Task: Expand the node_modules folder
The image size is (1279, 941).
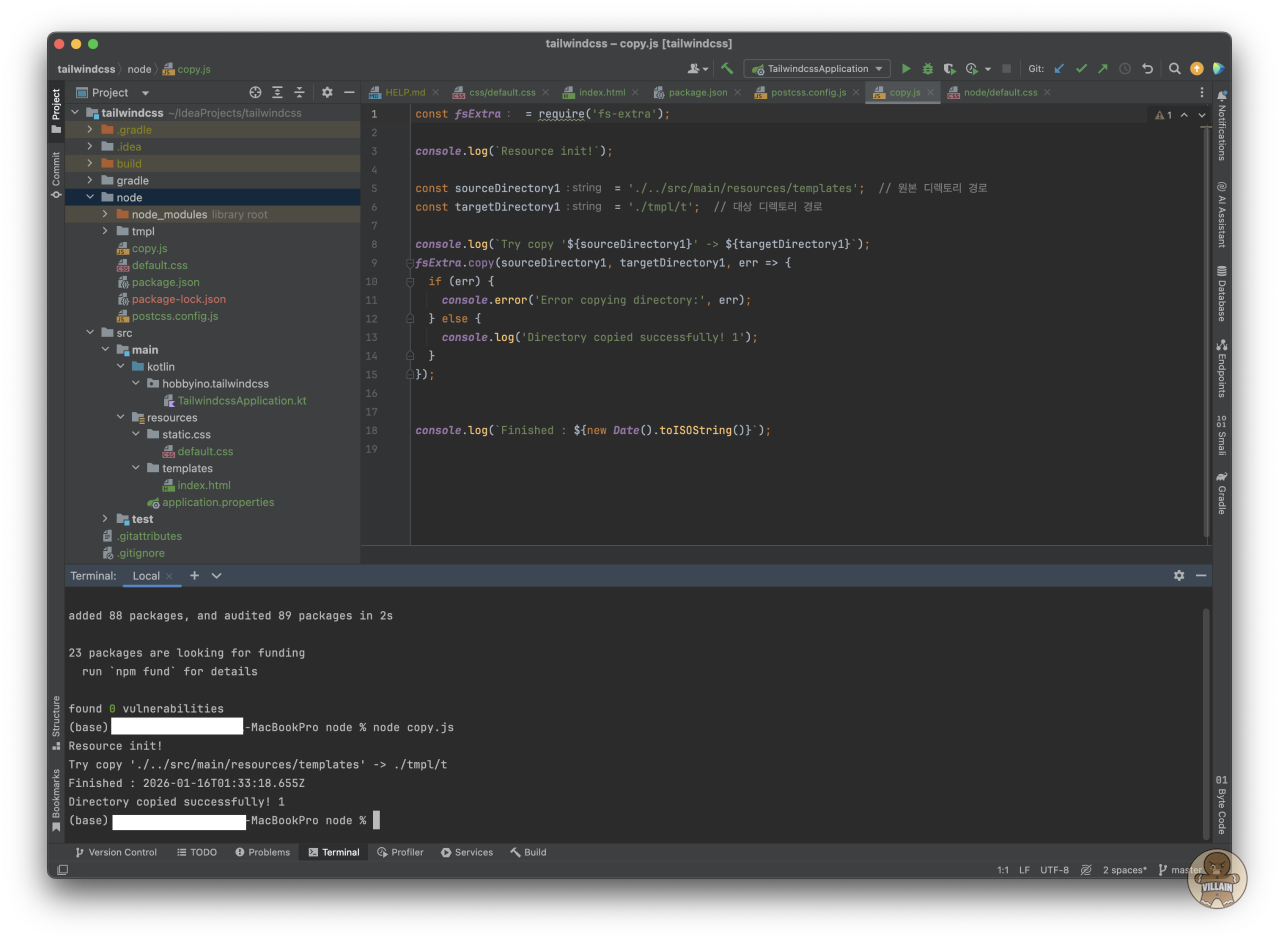Action: click(105, 214)
